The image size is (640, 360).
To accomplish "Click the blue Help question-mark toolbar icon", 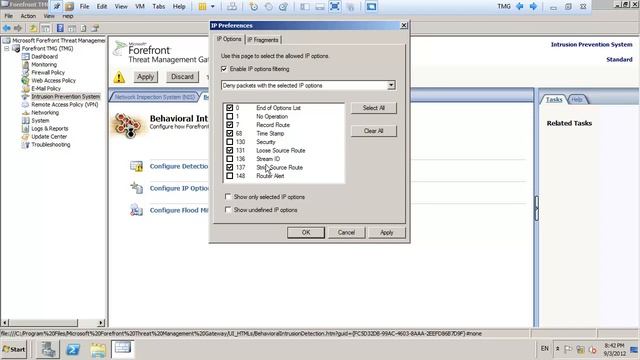I will coord(60,28).
